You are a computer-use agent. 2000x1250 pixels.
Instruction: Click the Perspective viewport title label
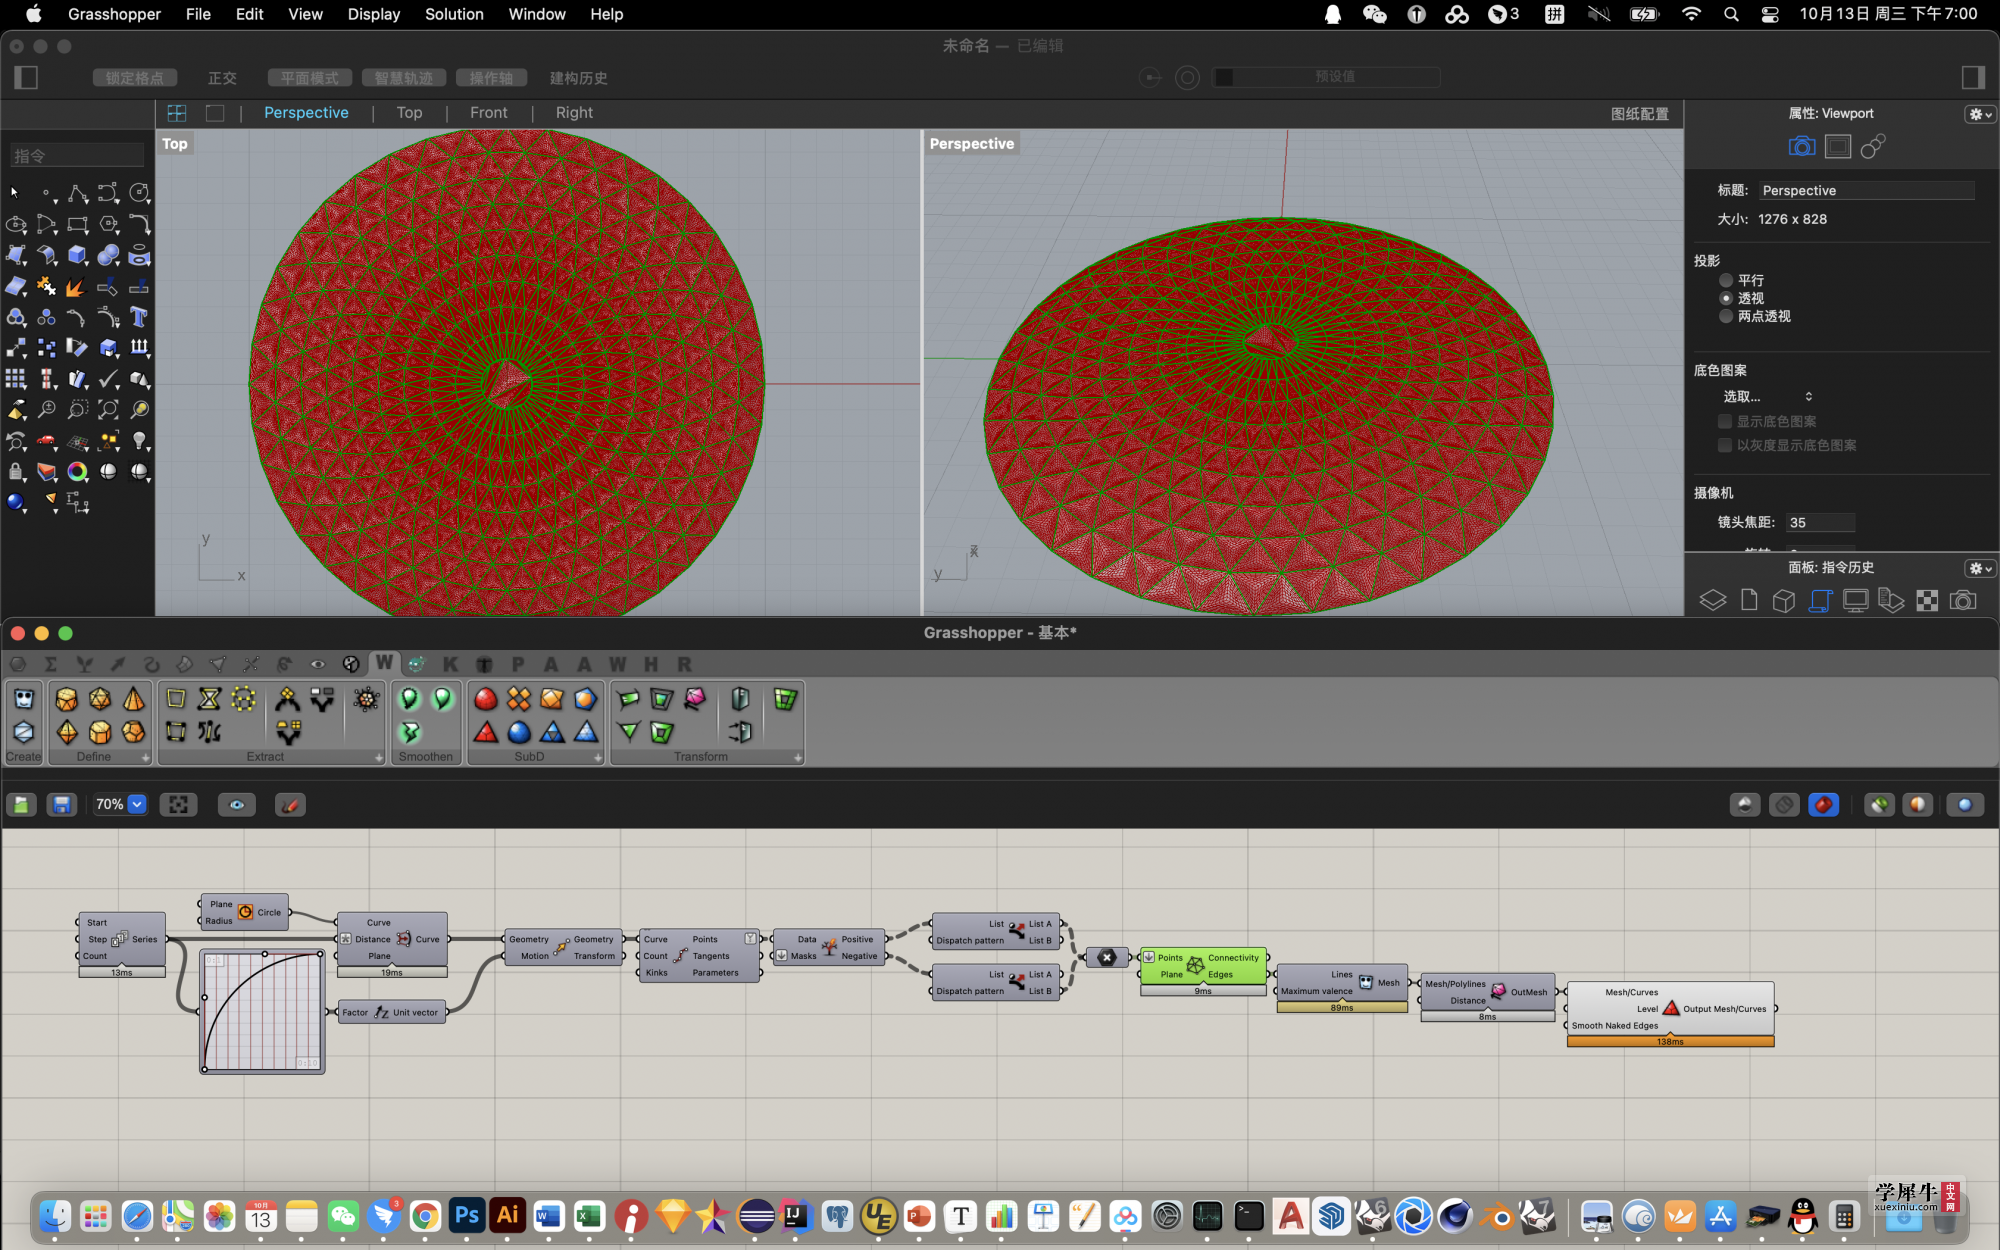click(971, 143)
